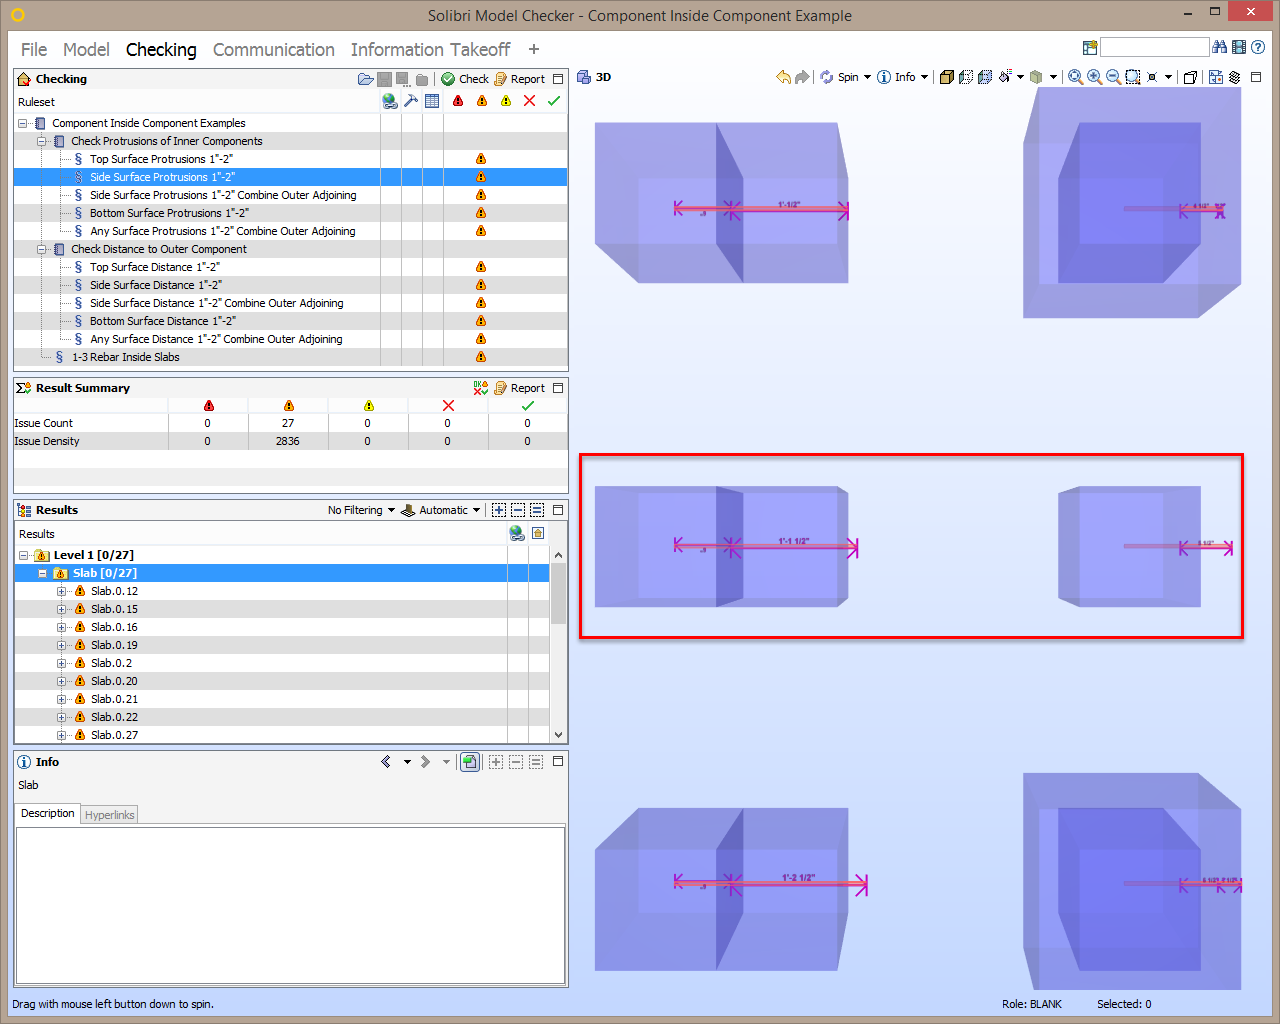Collapse Component Inside Component Examples ruleset

[x=23, y=124]
